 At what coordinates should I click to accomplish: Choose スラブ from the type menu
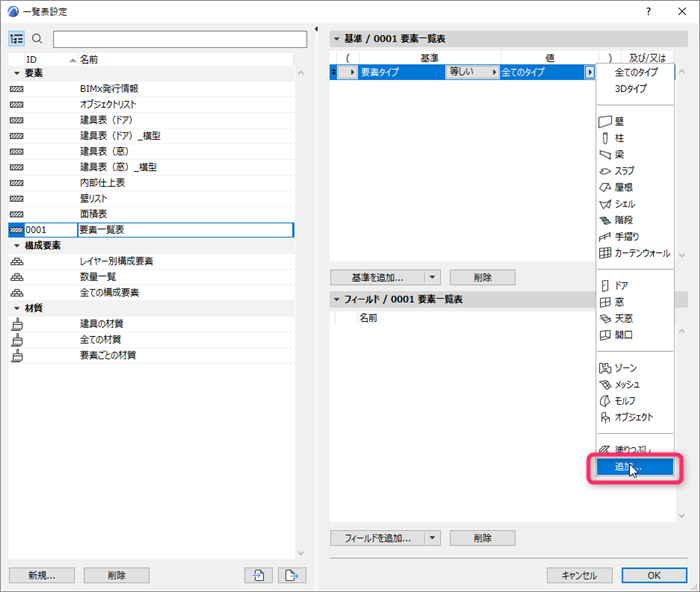coord(635,171)
